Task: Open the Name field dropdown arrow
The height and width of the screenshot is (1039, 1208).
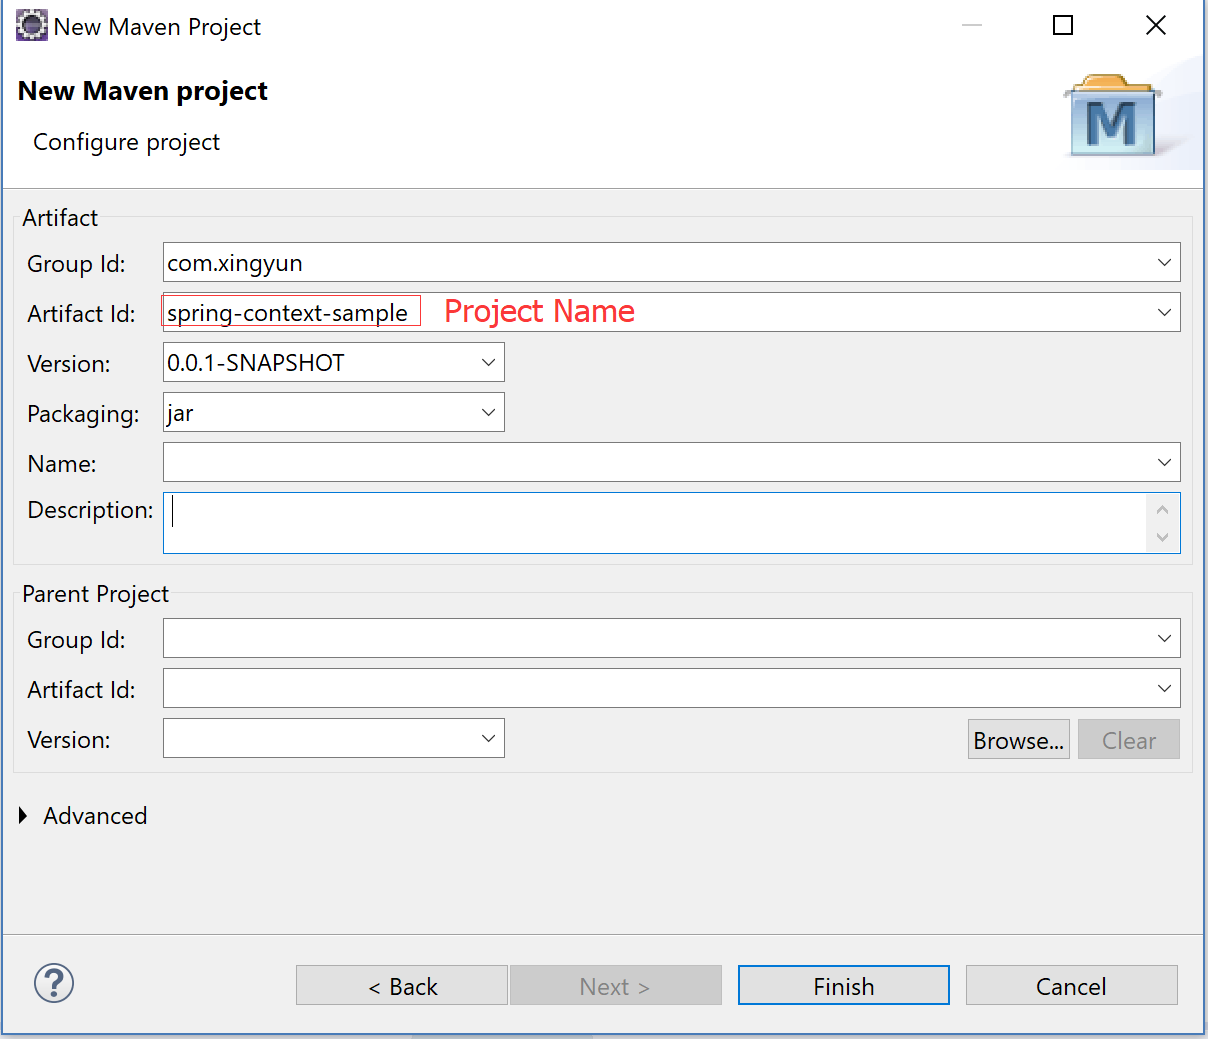Action: (x=1164, y=463)
